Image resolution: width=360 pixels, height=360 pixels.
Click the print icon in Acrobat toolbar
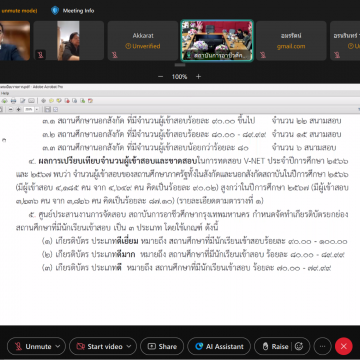(13, 101)
